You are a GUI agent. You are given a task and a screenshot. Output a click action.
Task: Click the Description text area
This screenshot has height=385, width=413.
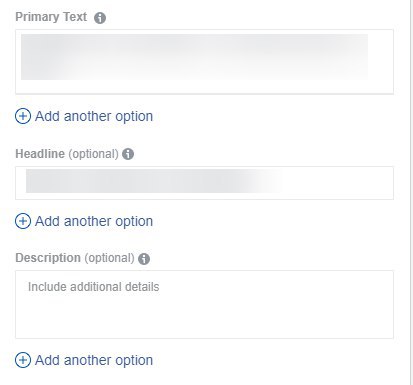204,305
